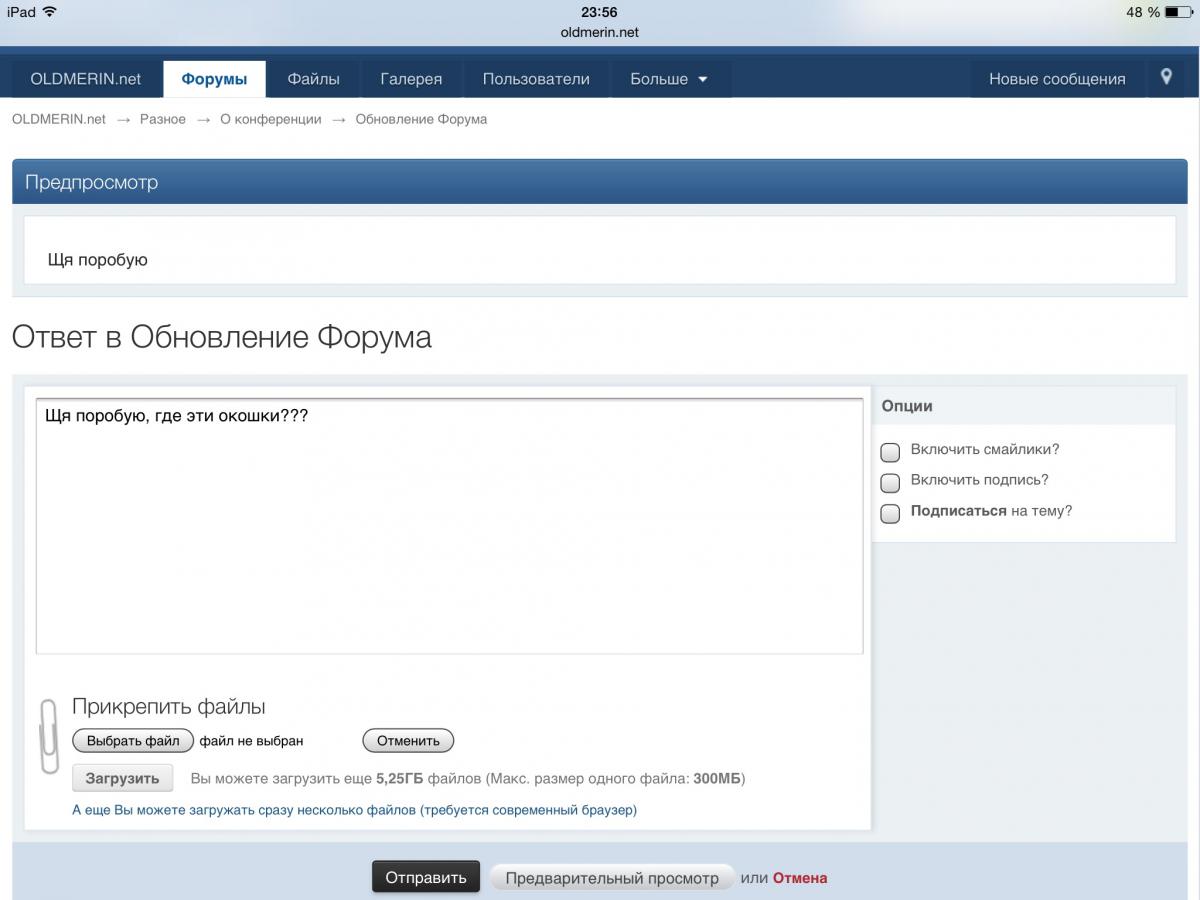The image size is (1200, 900).
Task: Click the Отменить file button
Action: [x=408, y=741]
